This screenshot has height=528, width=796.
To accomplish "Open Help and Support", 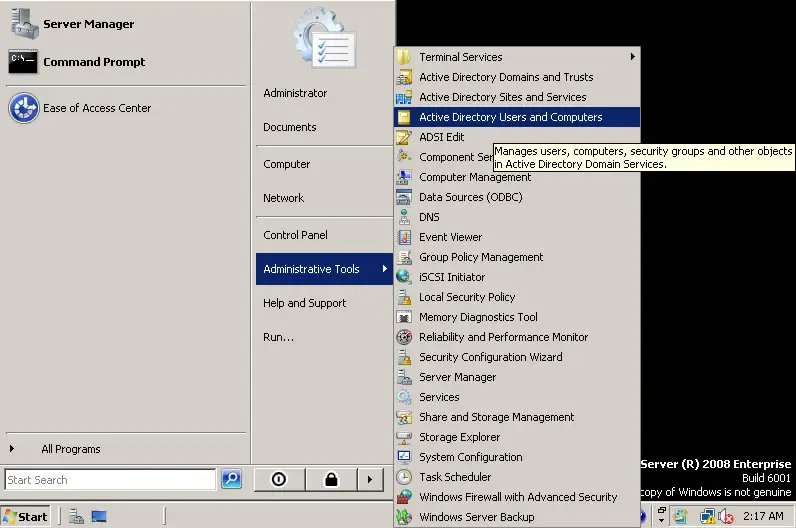I will click(x=304, y=303).
